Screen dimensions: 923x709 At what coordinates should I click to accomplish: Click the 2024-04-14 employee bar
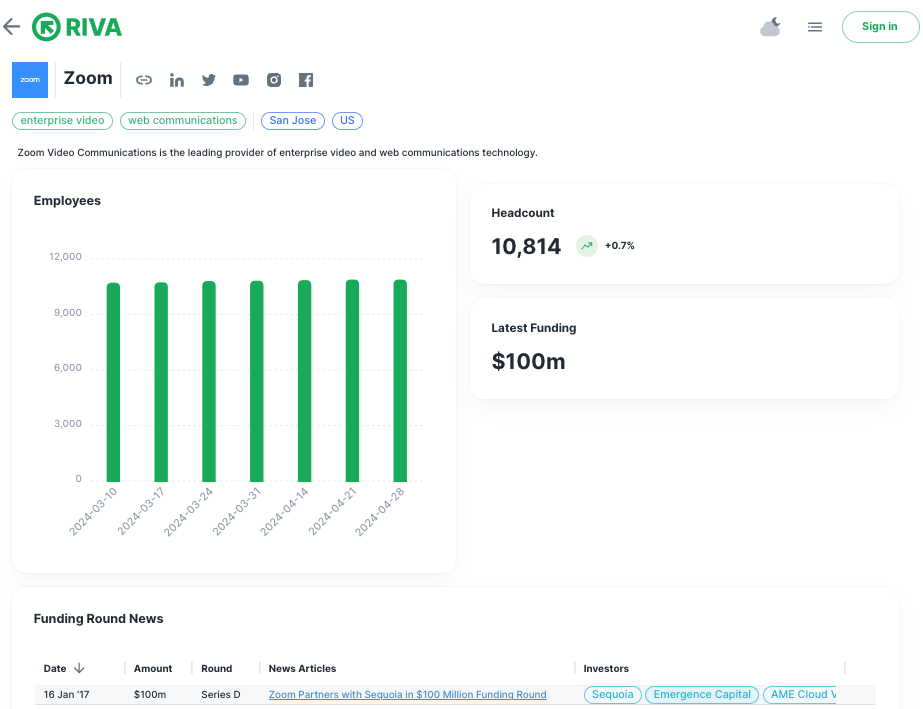click(304, 380)
